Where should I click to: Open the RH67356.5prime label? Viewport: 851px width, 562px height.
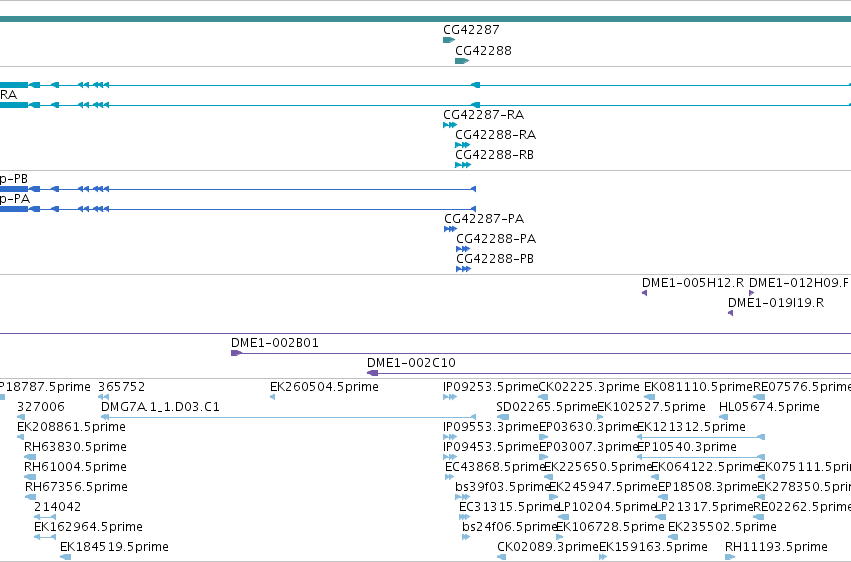(76, 487)
